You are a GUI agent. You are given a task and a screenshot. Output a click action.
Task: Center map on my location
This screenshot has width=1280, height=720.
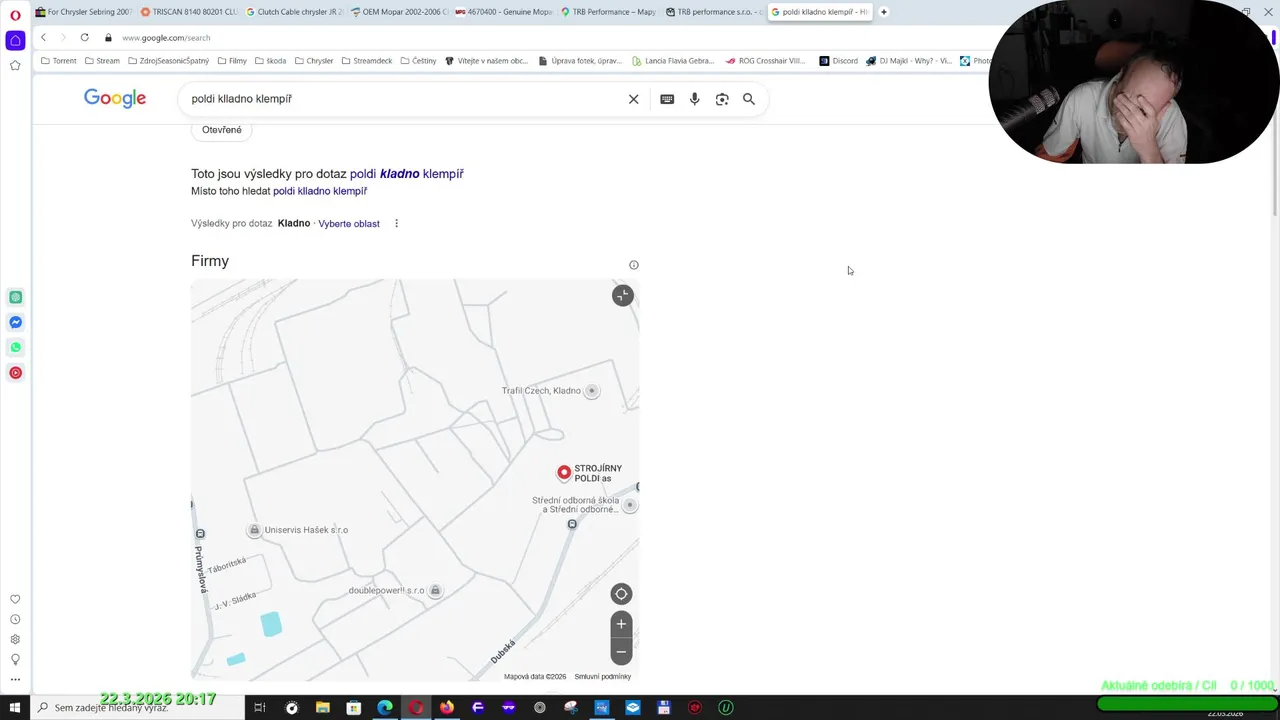click(x=621, y=594)
